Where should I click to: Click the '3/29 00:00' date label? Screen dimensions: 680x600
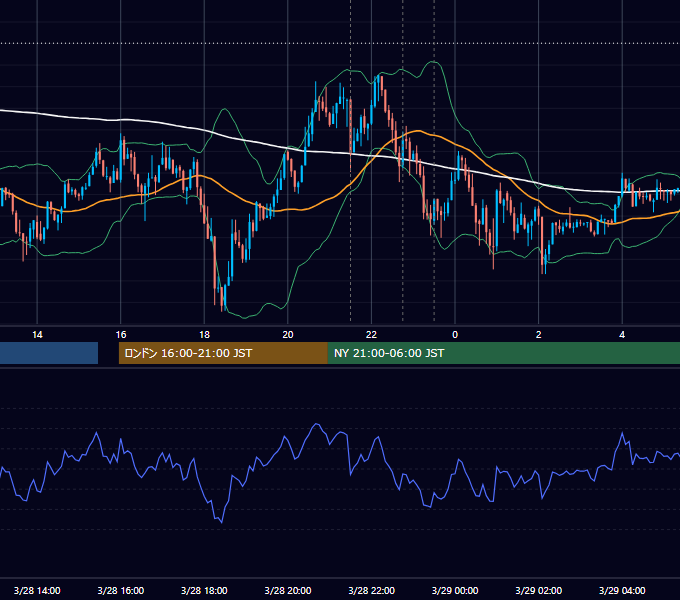pyautogui.click(x=455, y=590)
